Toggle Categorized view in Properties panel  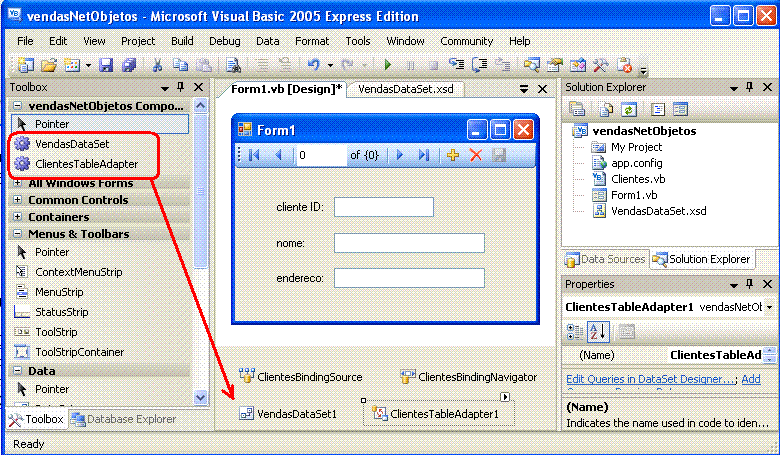(575, 332)
